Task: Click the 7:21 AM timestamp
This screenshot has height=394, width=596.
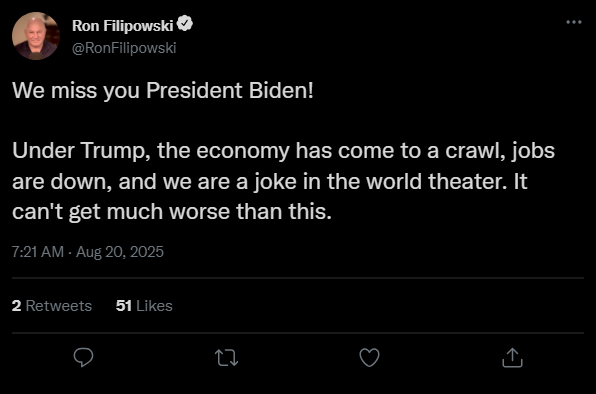Action: [38, 252]
